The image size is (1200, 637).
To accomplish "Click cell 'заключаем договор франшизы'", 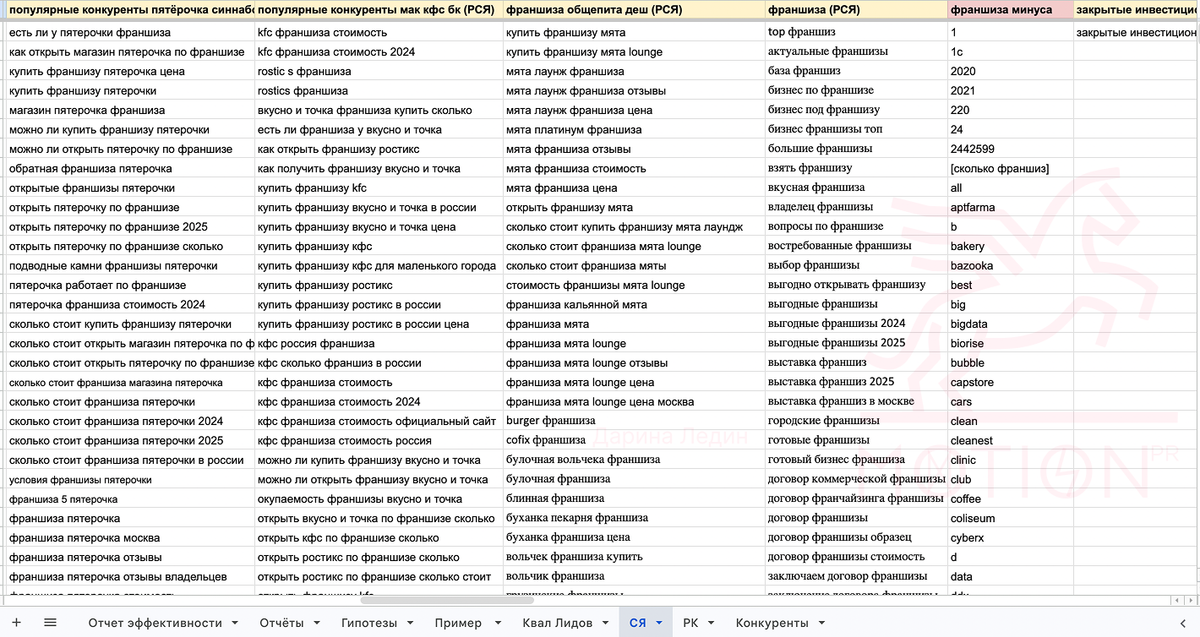I will [855, 577].
